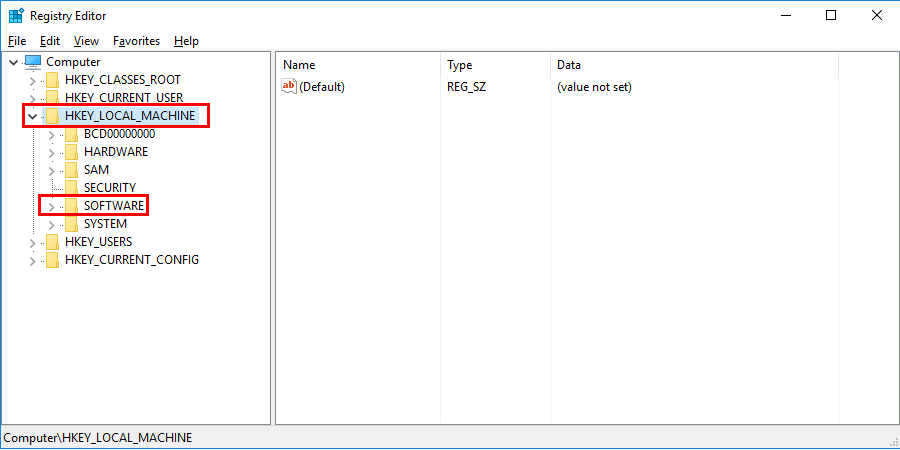Screen dimensions: 900x450
Task: Select the SOFTWARE key label
Action: [114, 205]
